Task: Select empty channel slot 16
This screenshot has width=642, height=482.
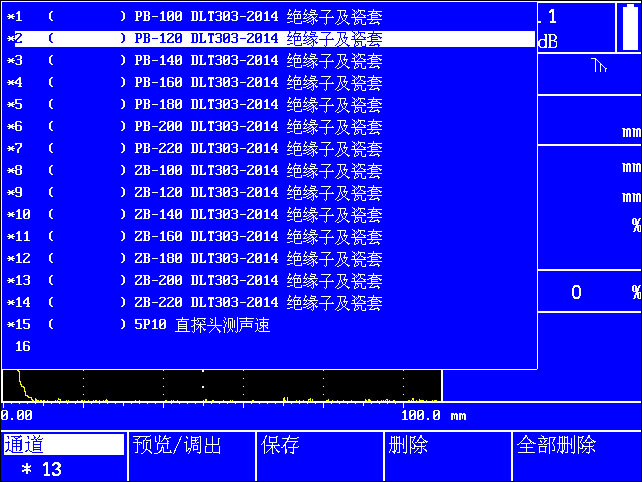Action: pos(269,347)
